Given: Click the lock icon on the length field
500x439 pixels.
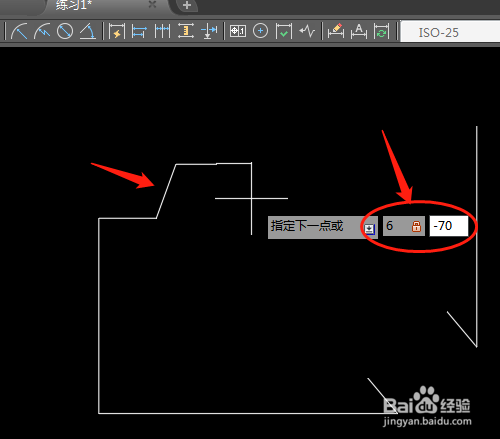Looking at the screenshot, I should (x=416, y=226).
